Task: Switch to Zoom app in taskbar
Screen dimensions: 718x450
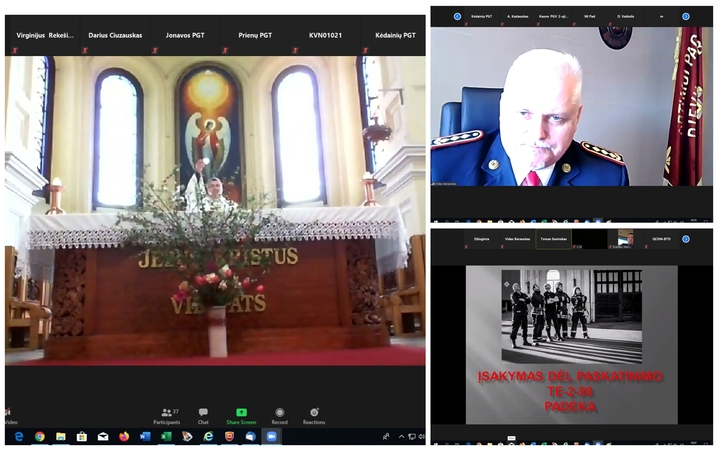Action: 271,437
